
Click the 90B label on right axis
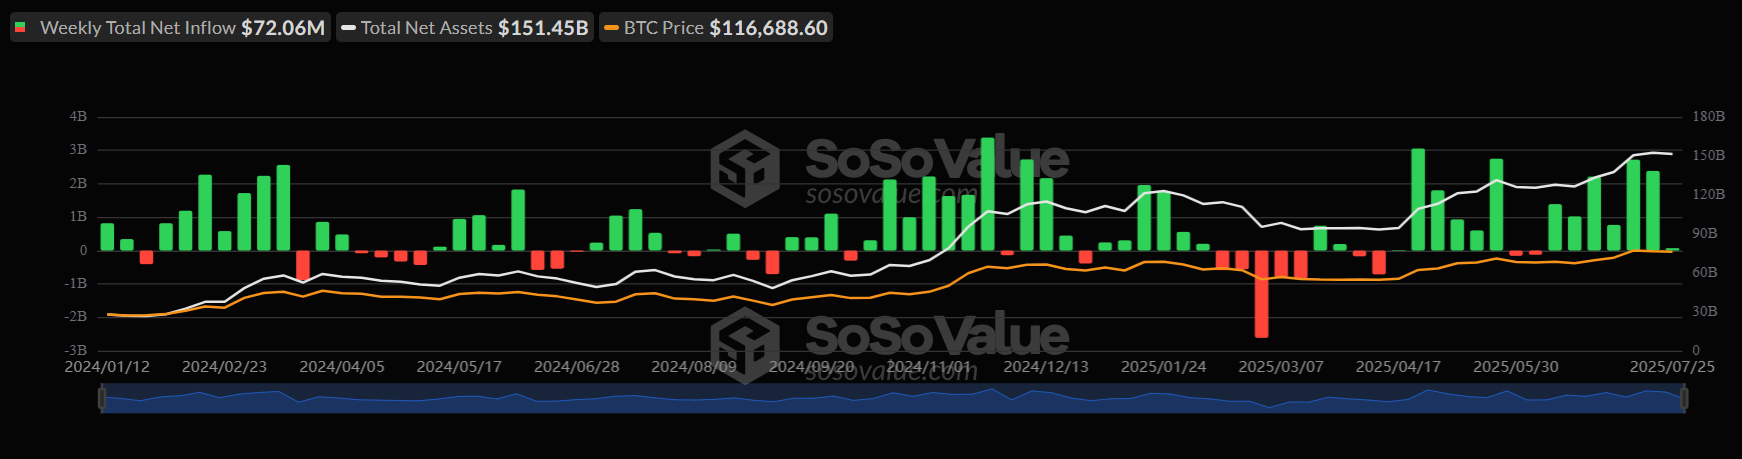(1704, 234)
